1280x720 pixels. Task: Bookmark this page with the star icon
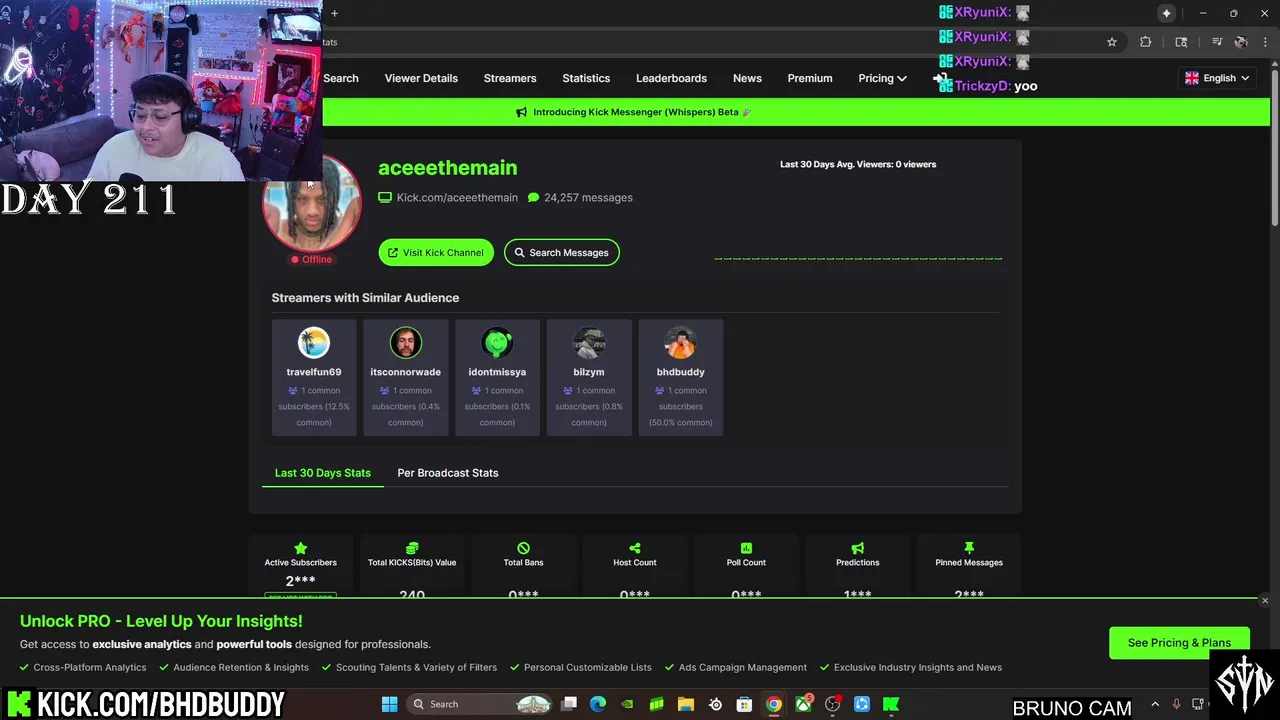(1111, 42)
